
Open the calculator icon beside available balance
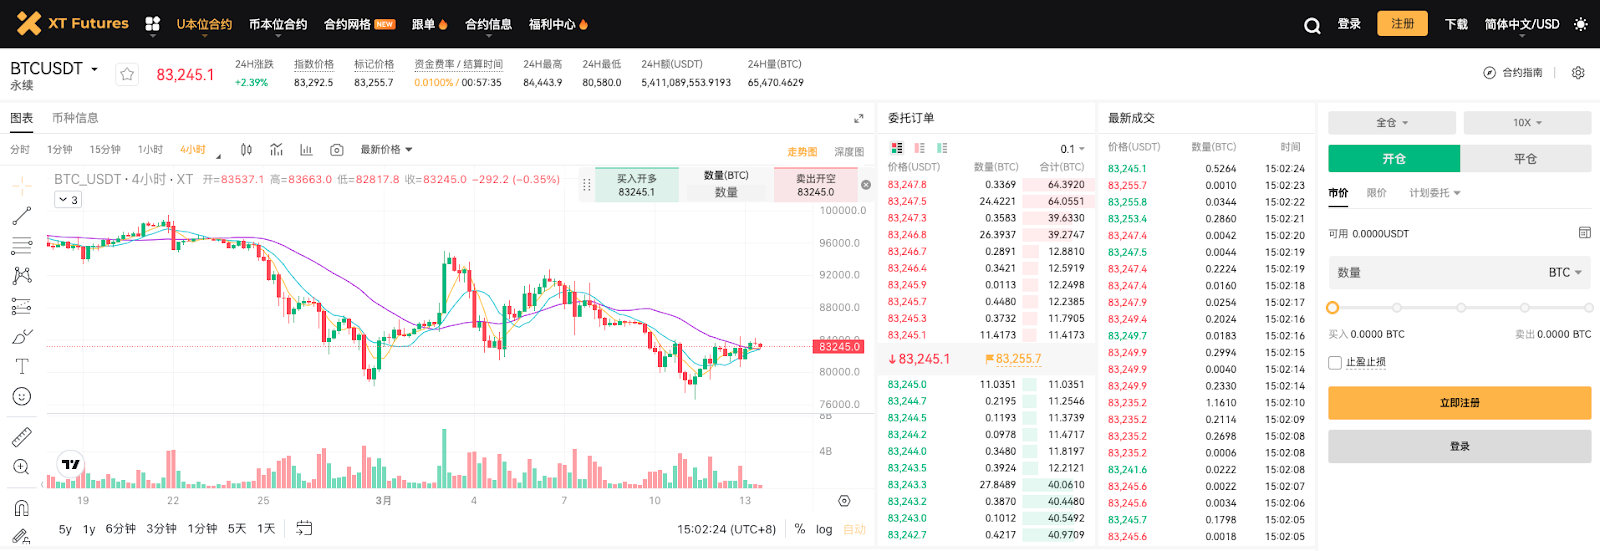click(x=1584, y=233)
